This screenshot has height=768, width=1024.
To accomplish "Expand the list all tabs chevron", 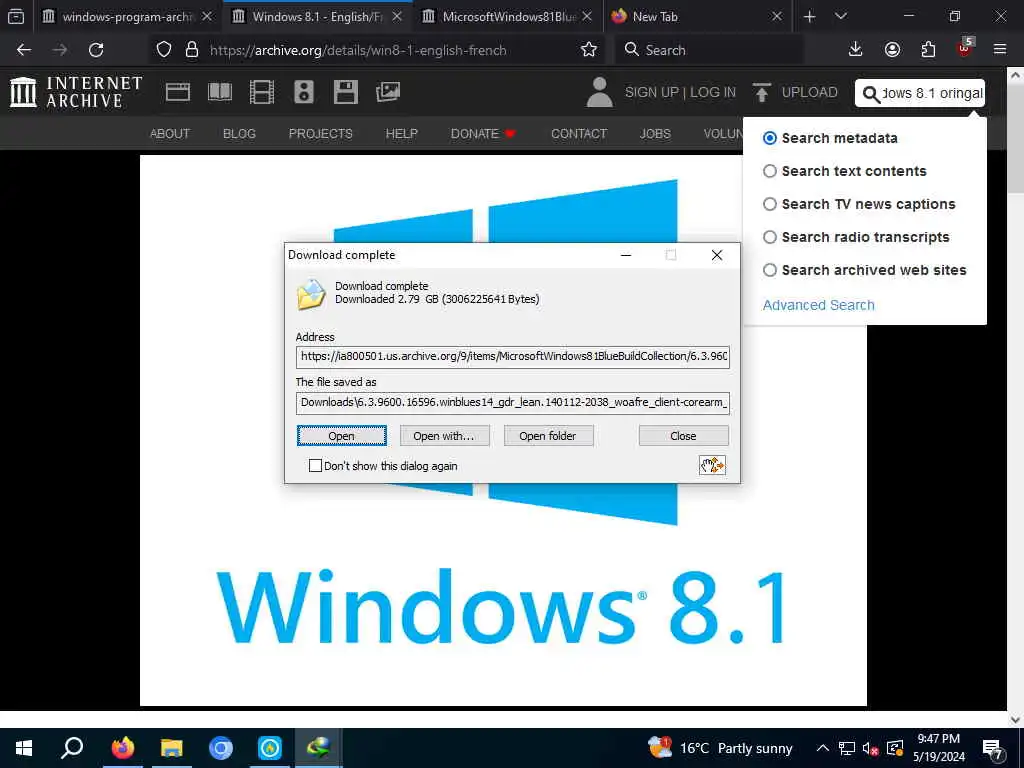I will (x=841, y=16).
